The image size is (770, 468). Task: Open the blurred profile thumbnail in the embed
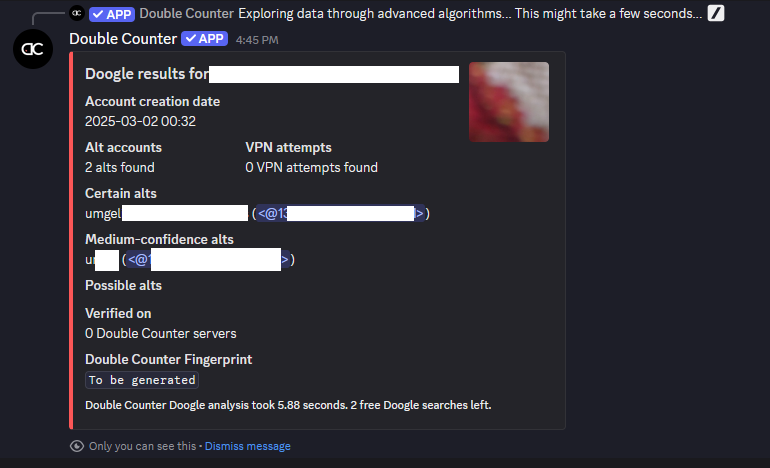pos(509,102)
